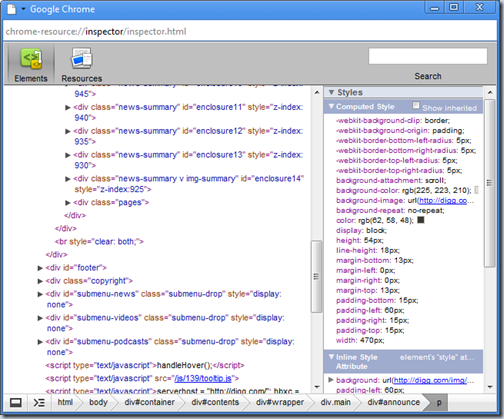Viewport: 504px width, 419px height.
Task: Open the title bar dropdown arrow
Action: click(23, 9)
